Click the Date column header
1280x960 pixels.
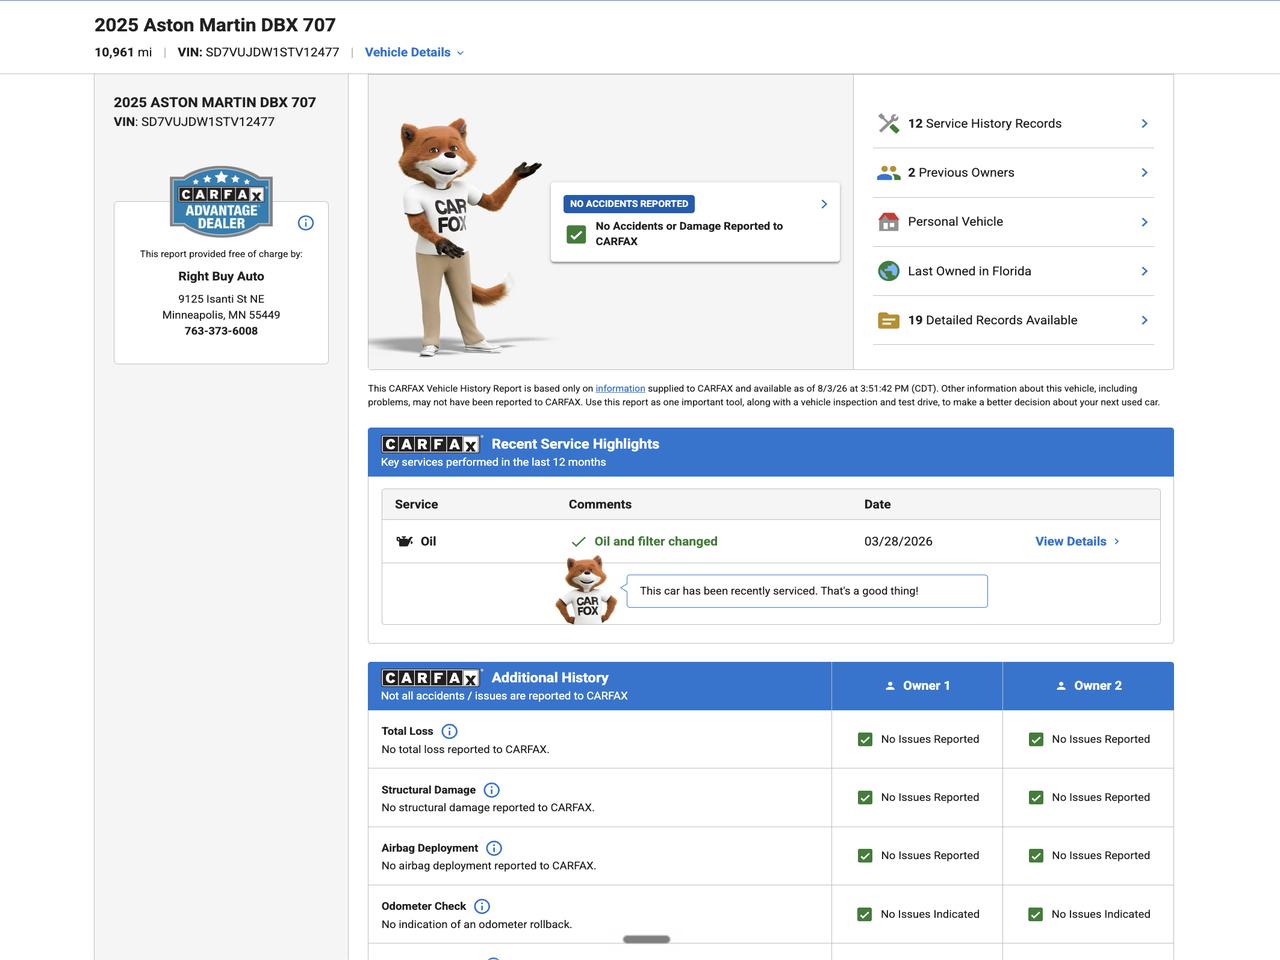pyautogui.click(x=877, y=505)
